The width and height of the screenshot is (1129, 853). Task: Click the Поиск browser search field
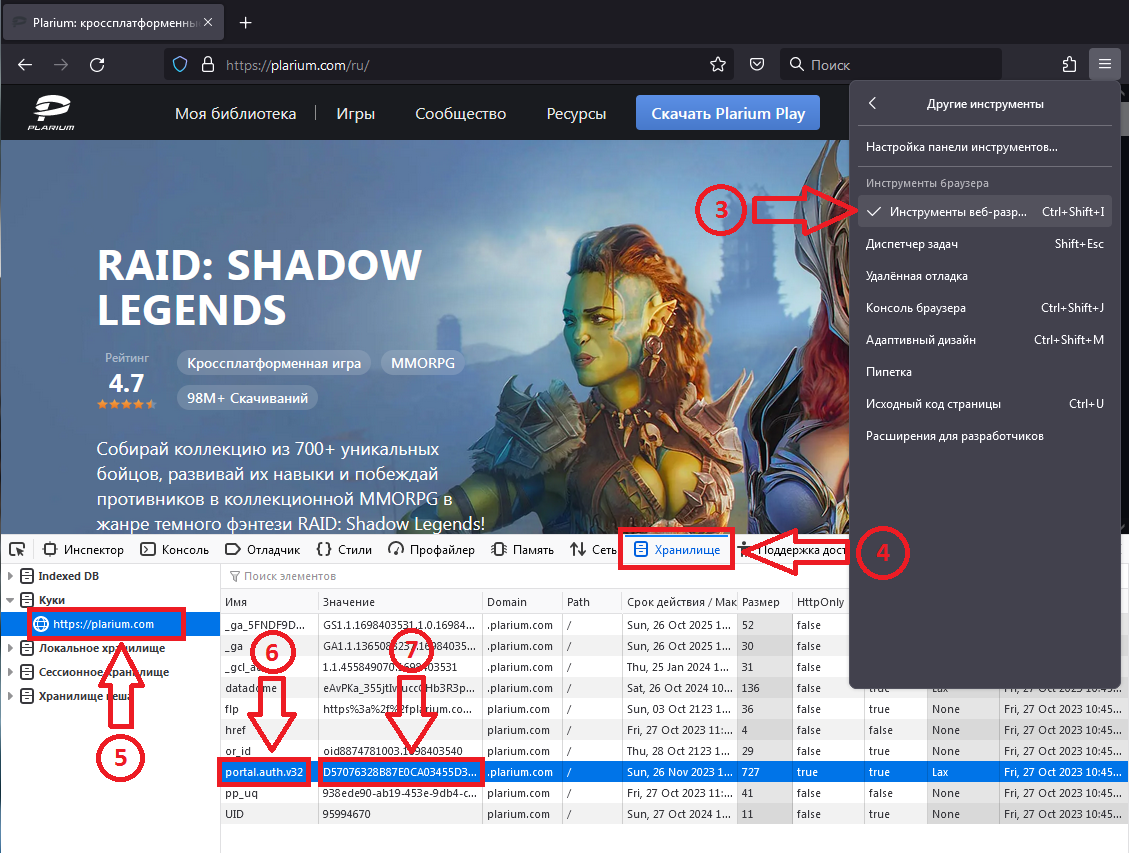(891, 65)
